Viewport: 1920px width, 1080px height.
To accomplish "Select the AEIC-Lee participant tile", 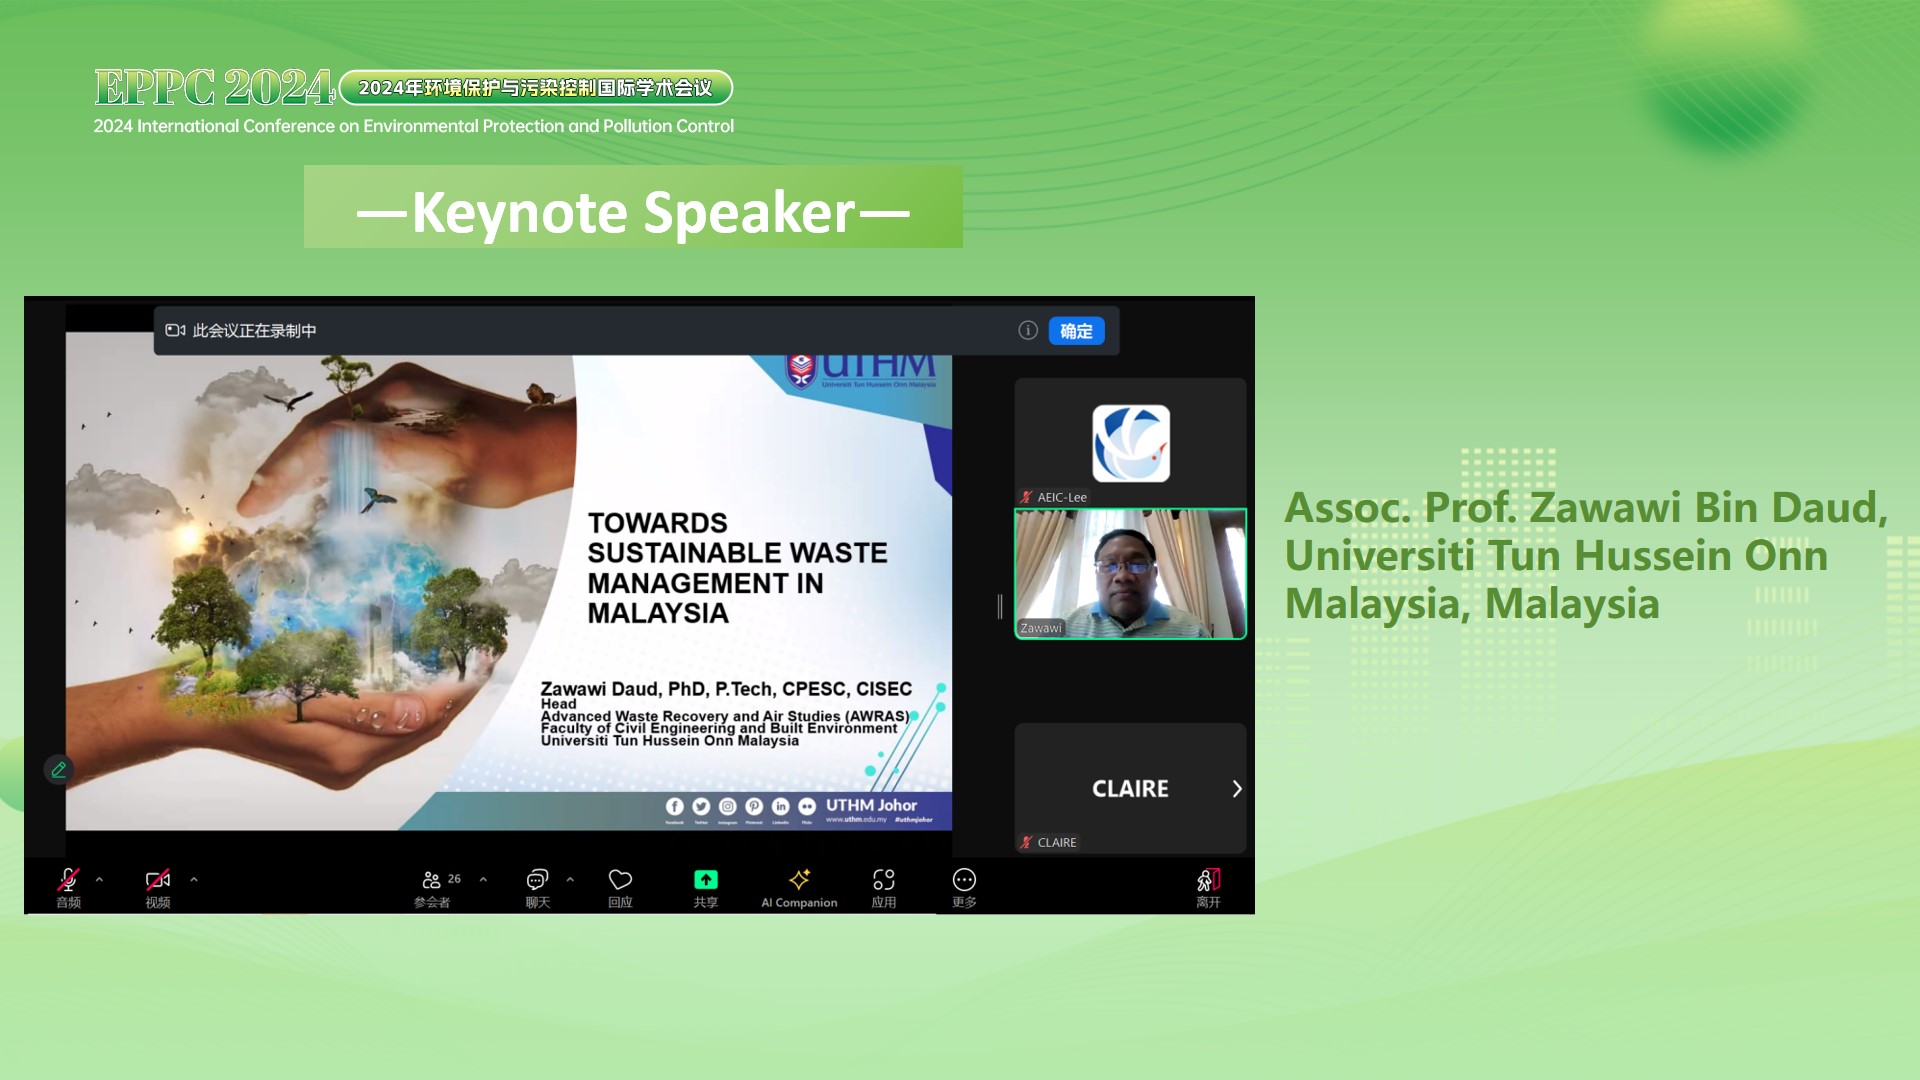I will click(1130, 442).
